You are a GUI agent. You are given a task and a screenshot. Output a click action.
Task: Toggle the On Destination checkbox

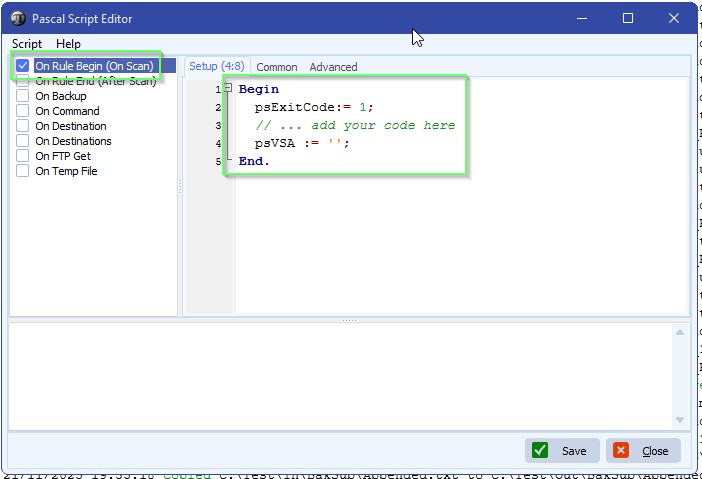(x=22, y=126)
